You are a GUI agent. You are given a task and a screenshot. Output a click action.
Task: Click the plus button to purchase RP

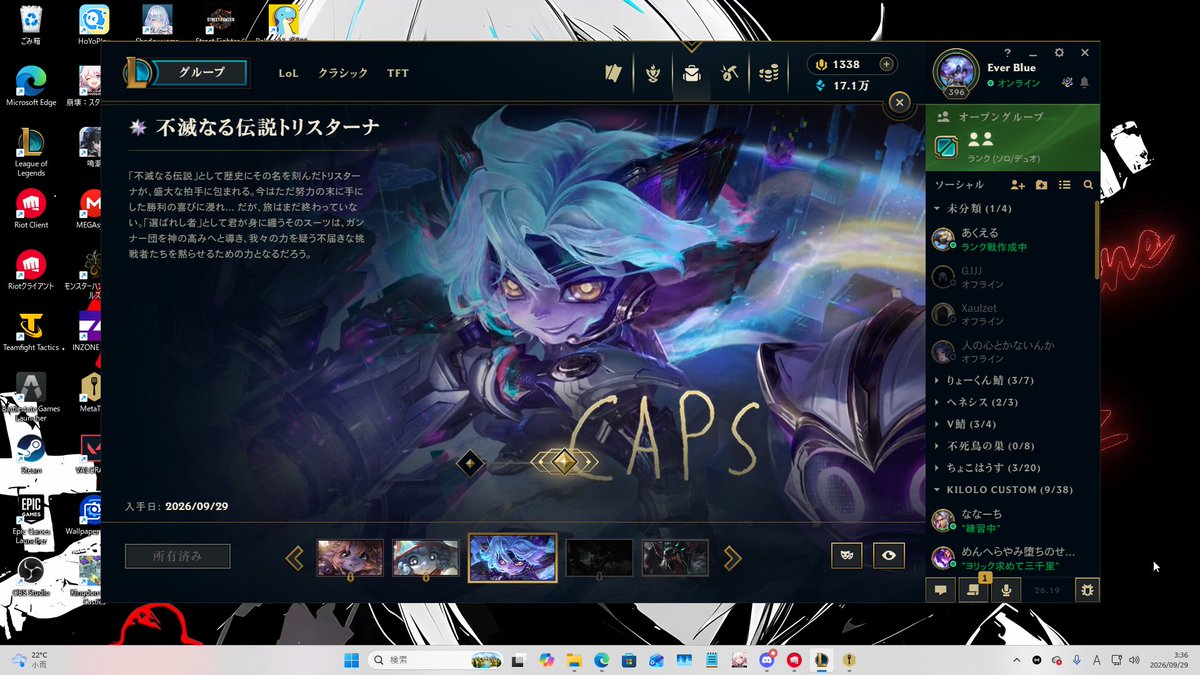[x=886, y=64]
